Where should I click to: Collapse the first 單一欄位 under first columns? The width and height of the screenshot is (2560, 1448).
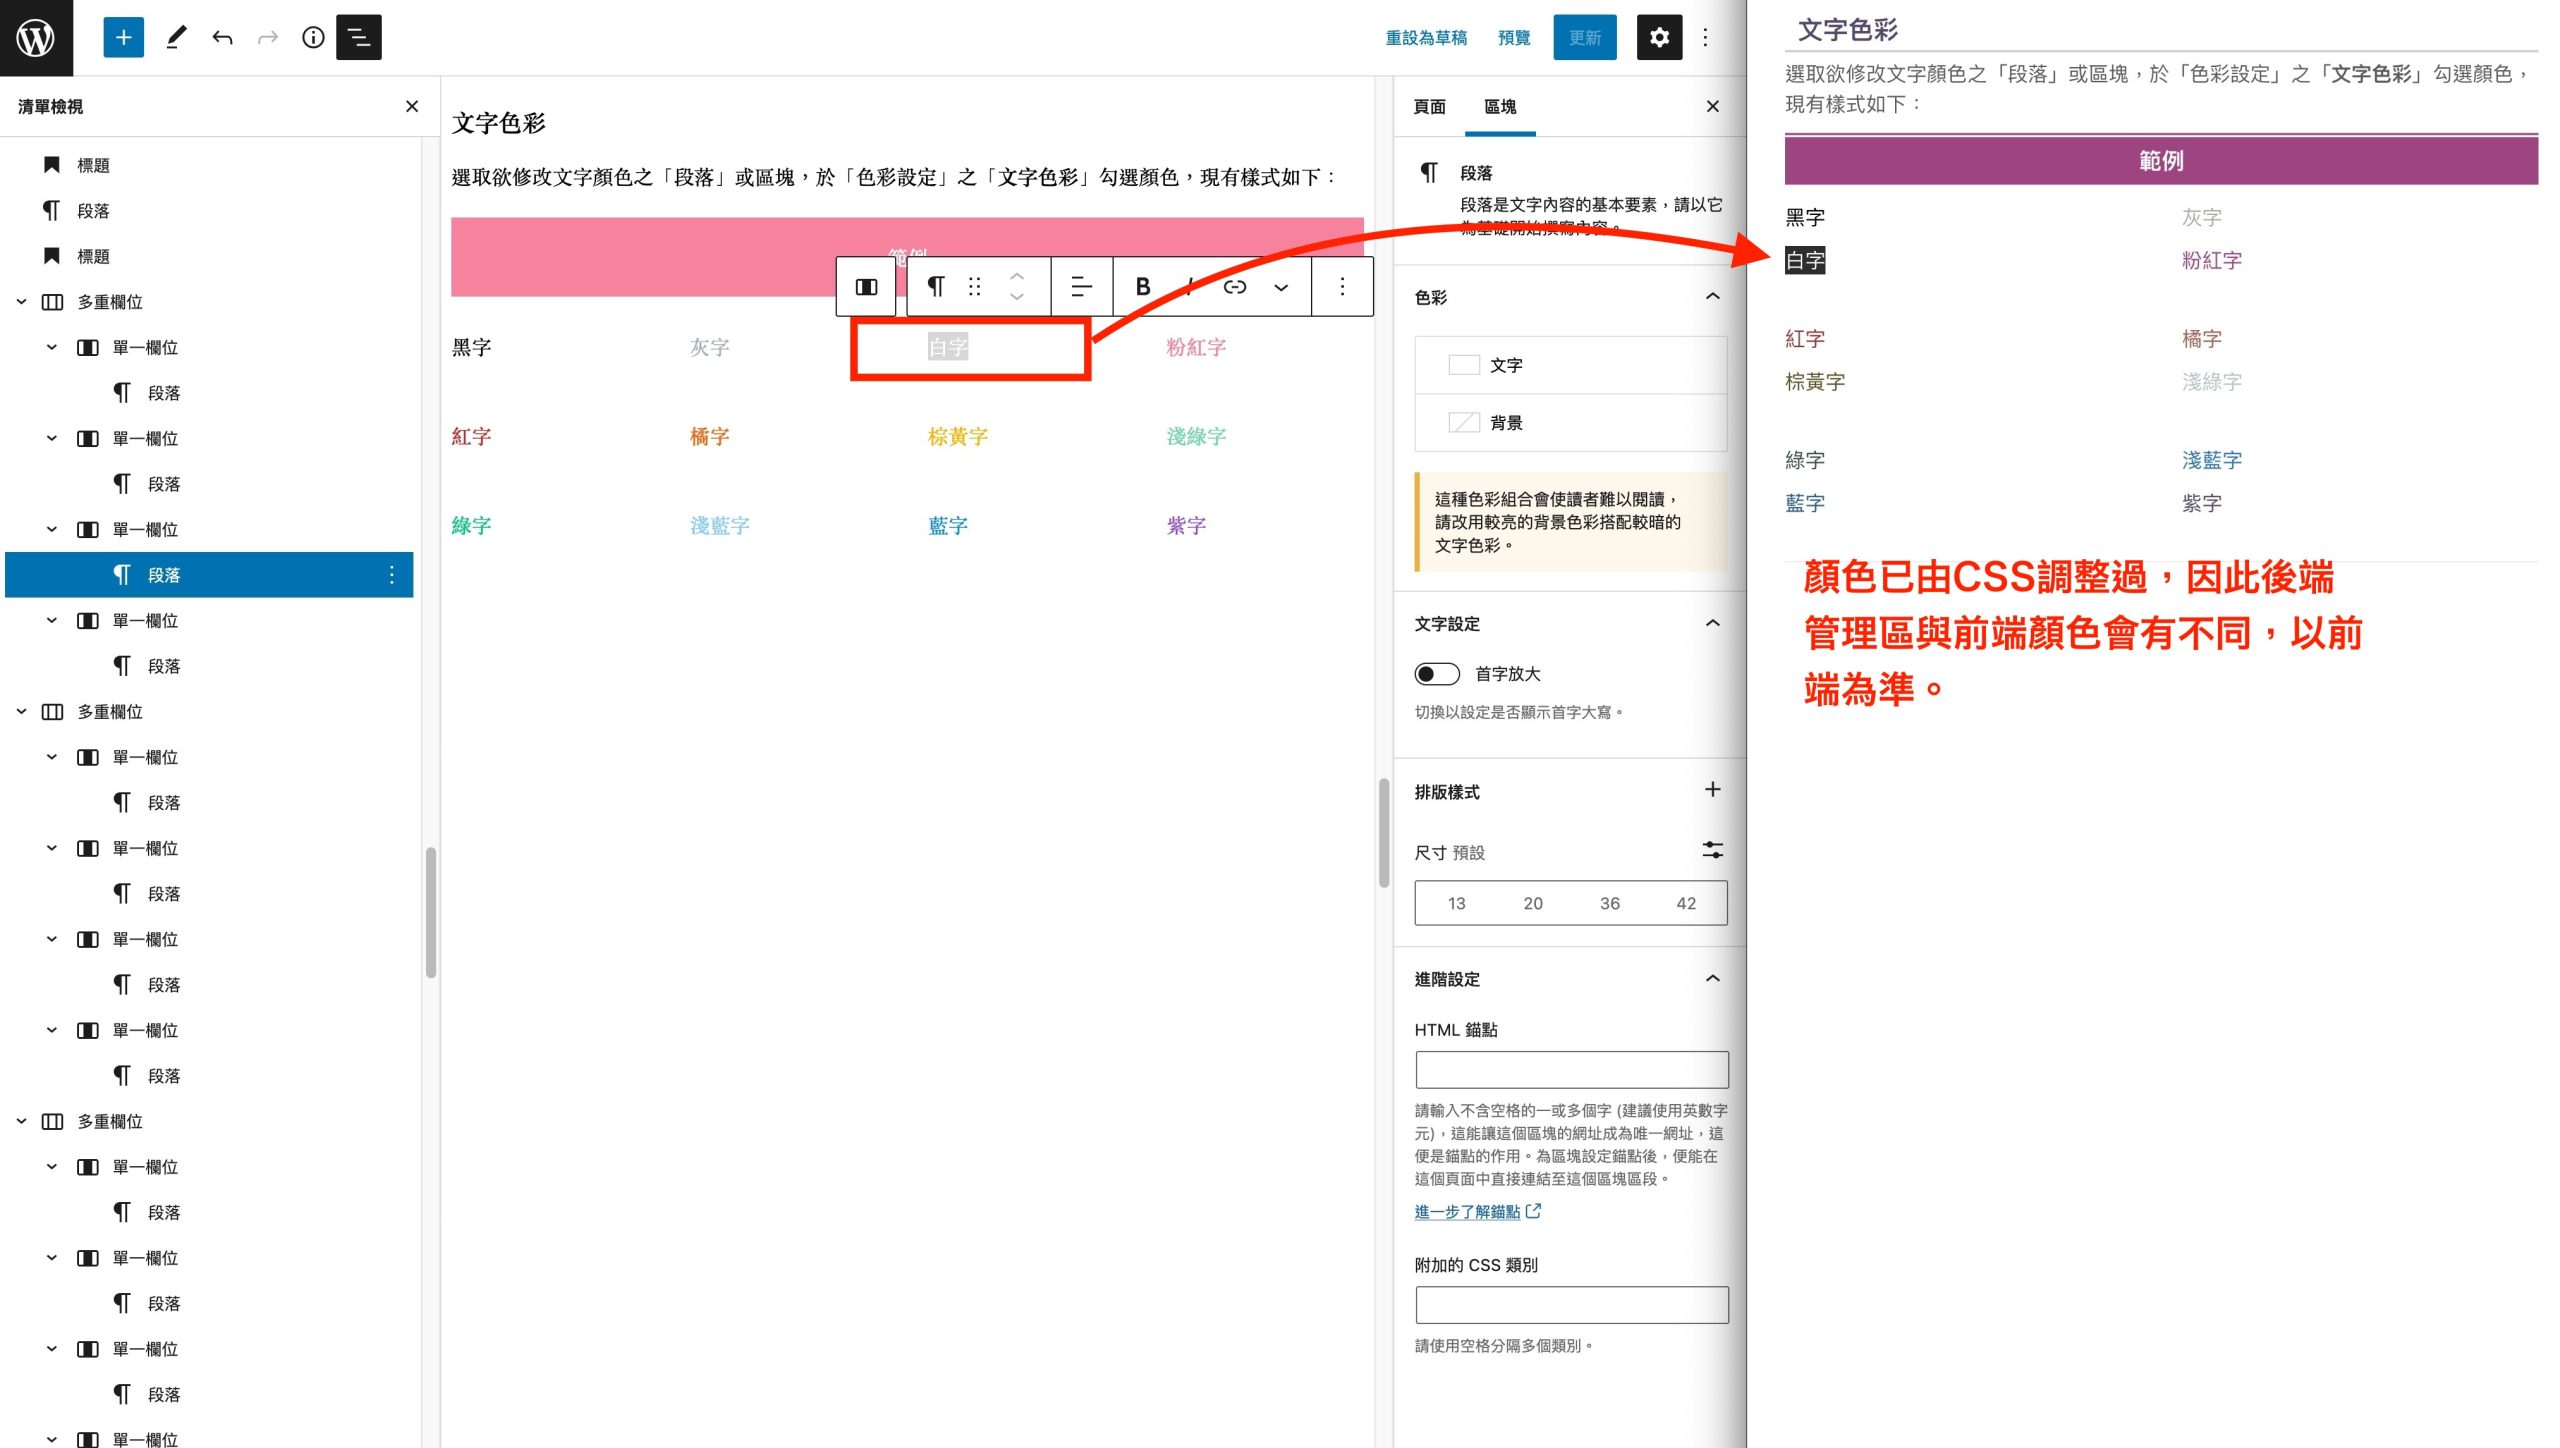[x=52, y=348]
